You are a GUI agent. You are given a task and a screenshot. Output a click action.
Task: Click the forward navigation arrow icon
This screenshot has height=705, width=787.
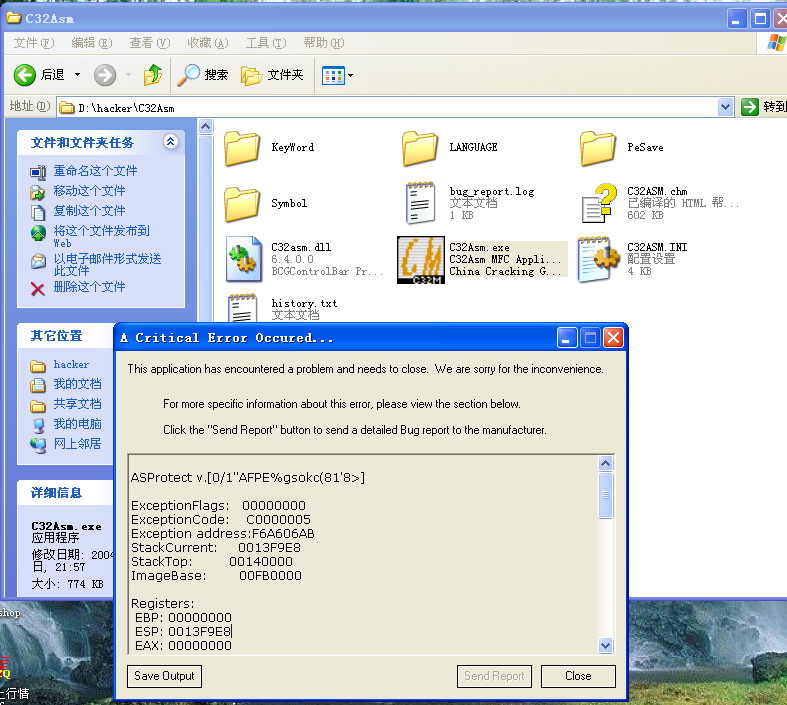(105, 75)
